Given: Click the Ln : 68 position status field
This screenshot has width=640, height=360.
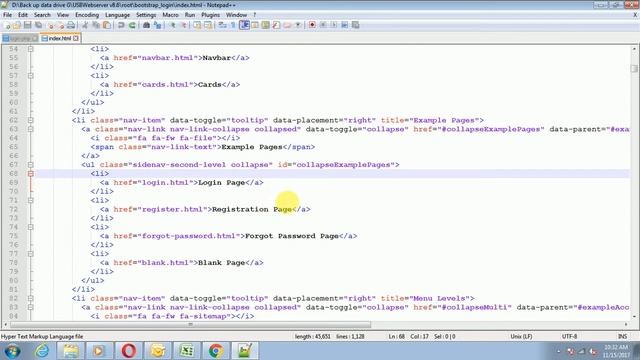Looking at the screenshot, I should 396,337.
